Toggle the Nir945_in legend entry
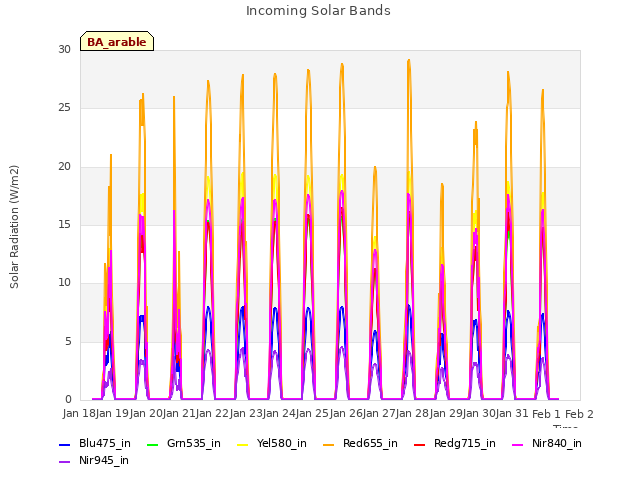 pyautogui.click(x=94, y=460)
